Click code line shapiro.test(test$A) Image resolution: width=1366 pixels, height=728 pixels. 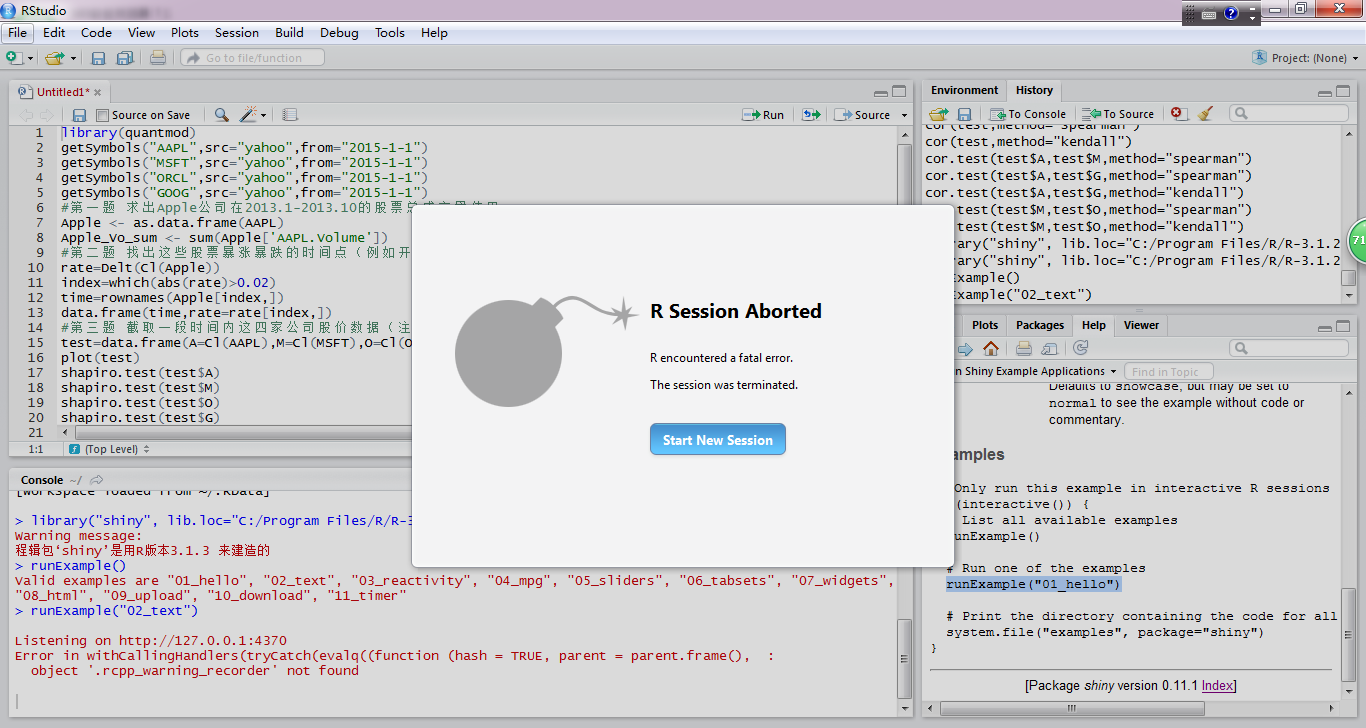(x=140, y=372)
